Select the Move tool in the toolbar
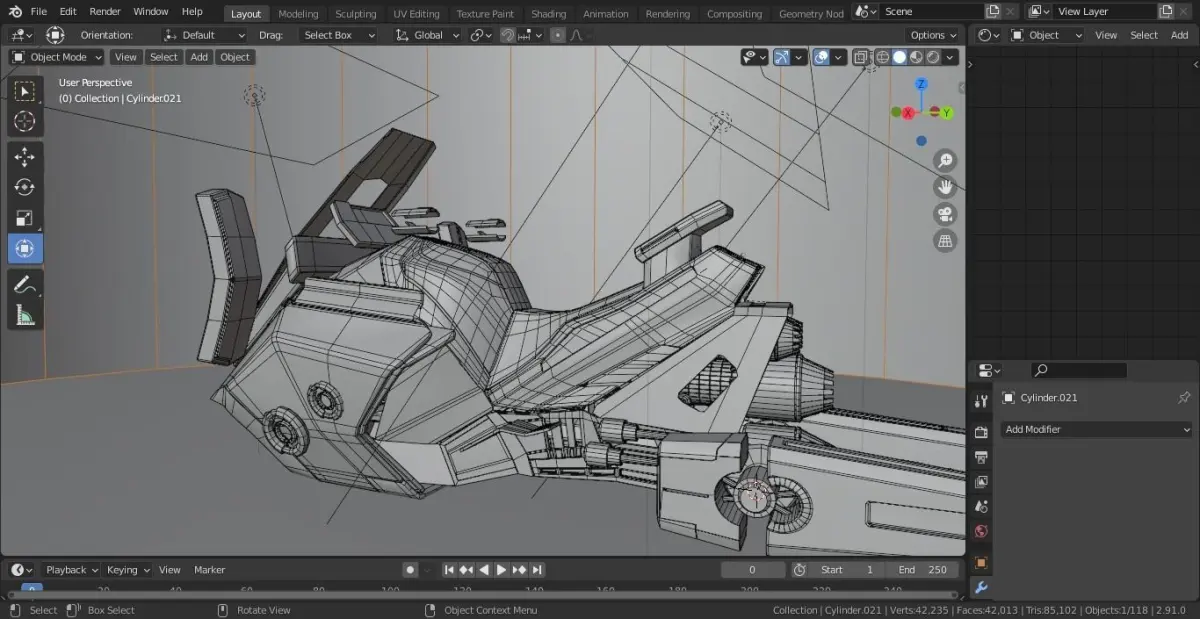The width and height of the screenshot is (1200, 619). point(25,156)
